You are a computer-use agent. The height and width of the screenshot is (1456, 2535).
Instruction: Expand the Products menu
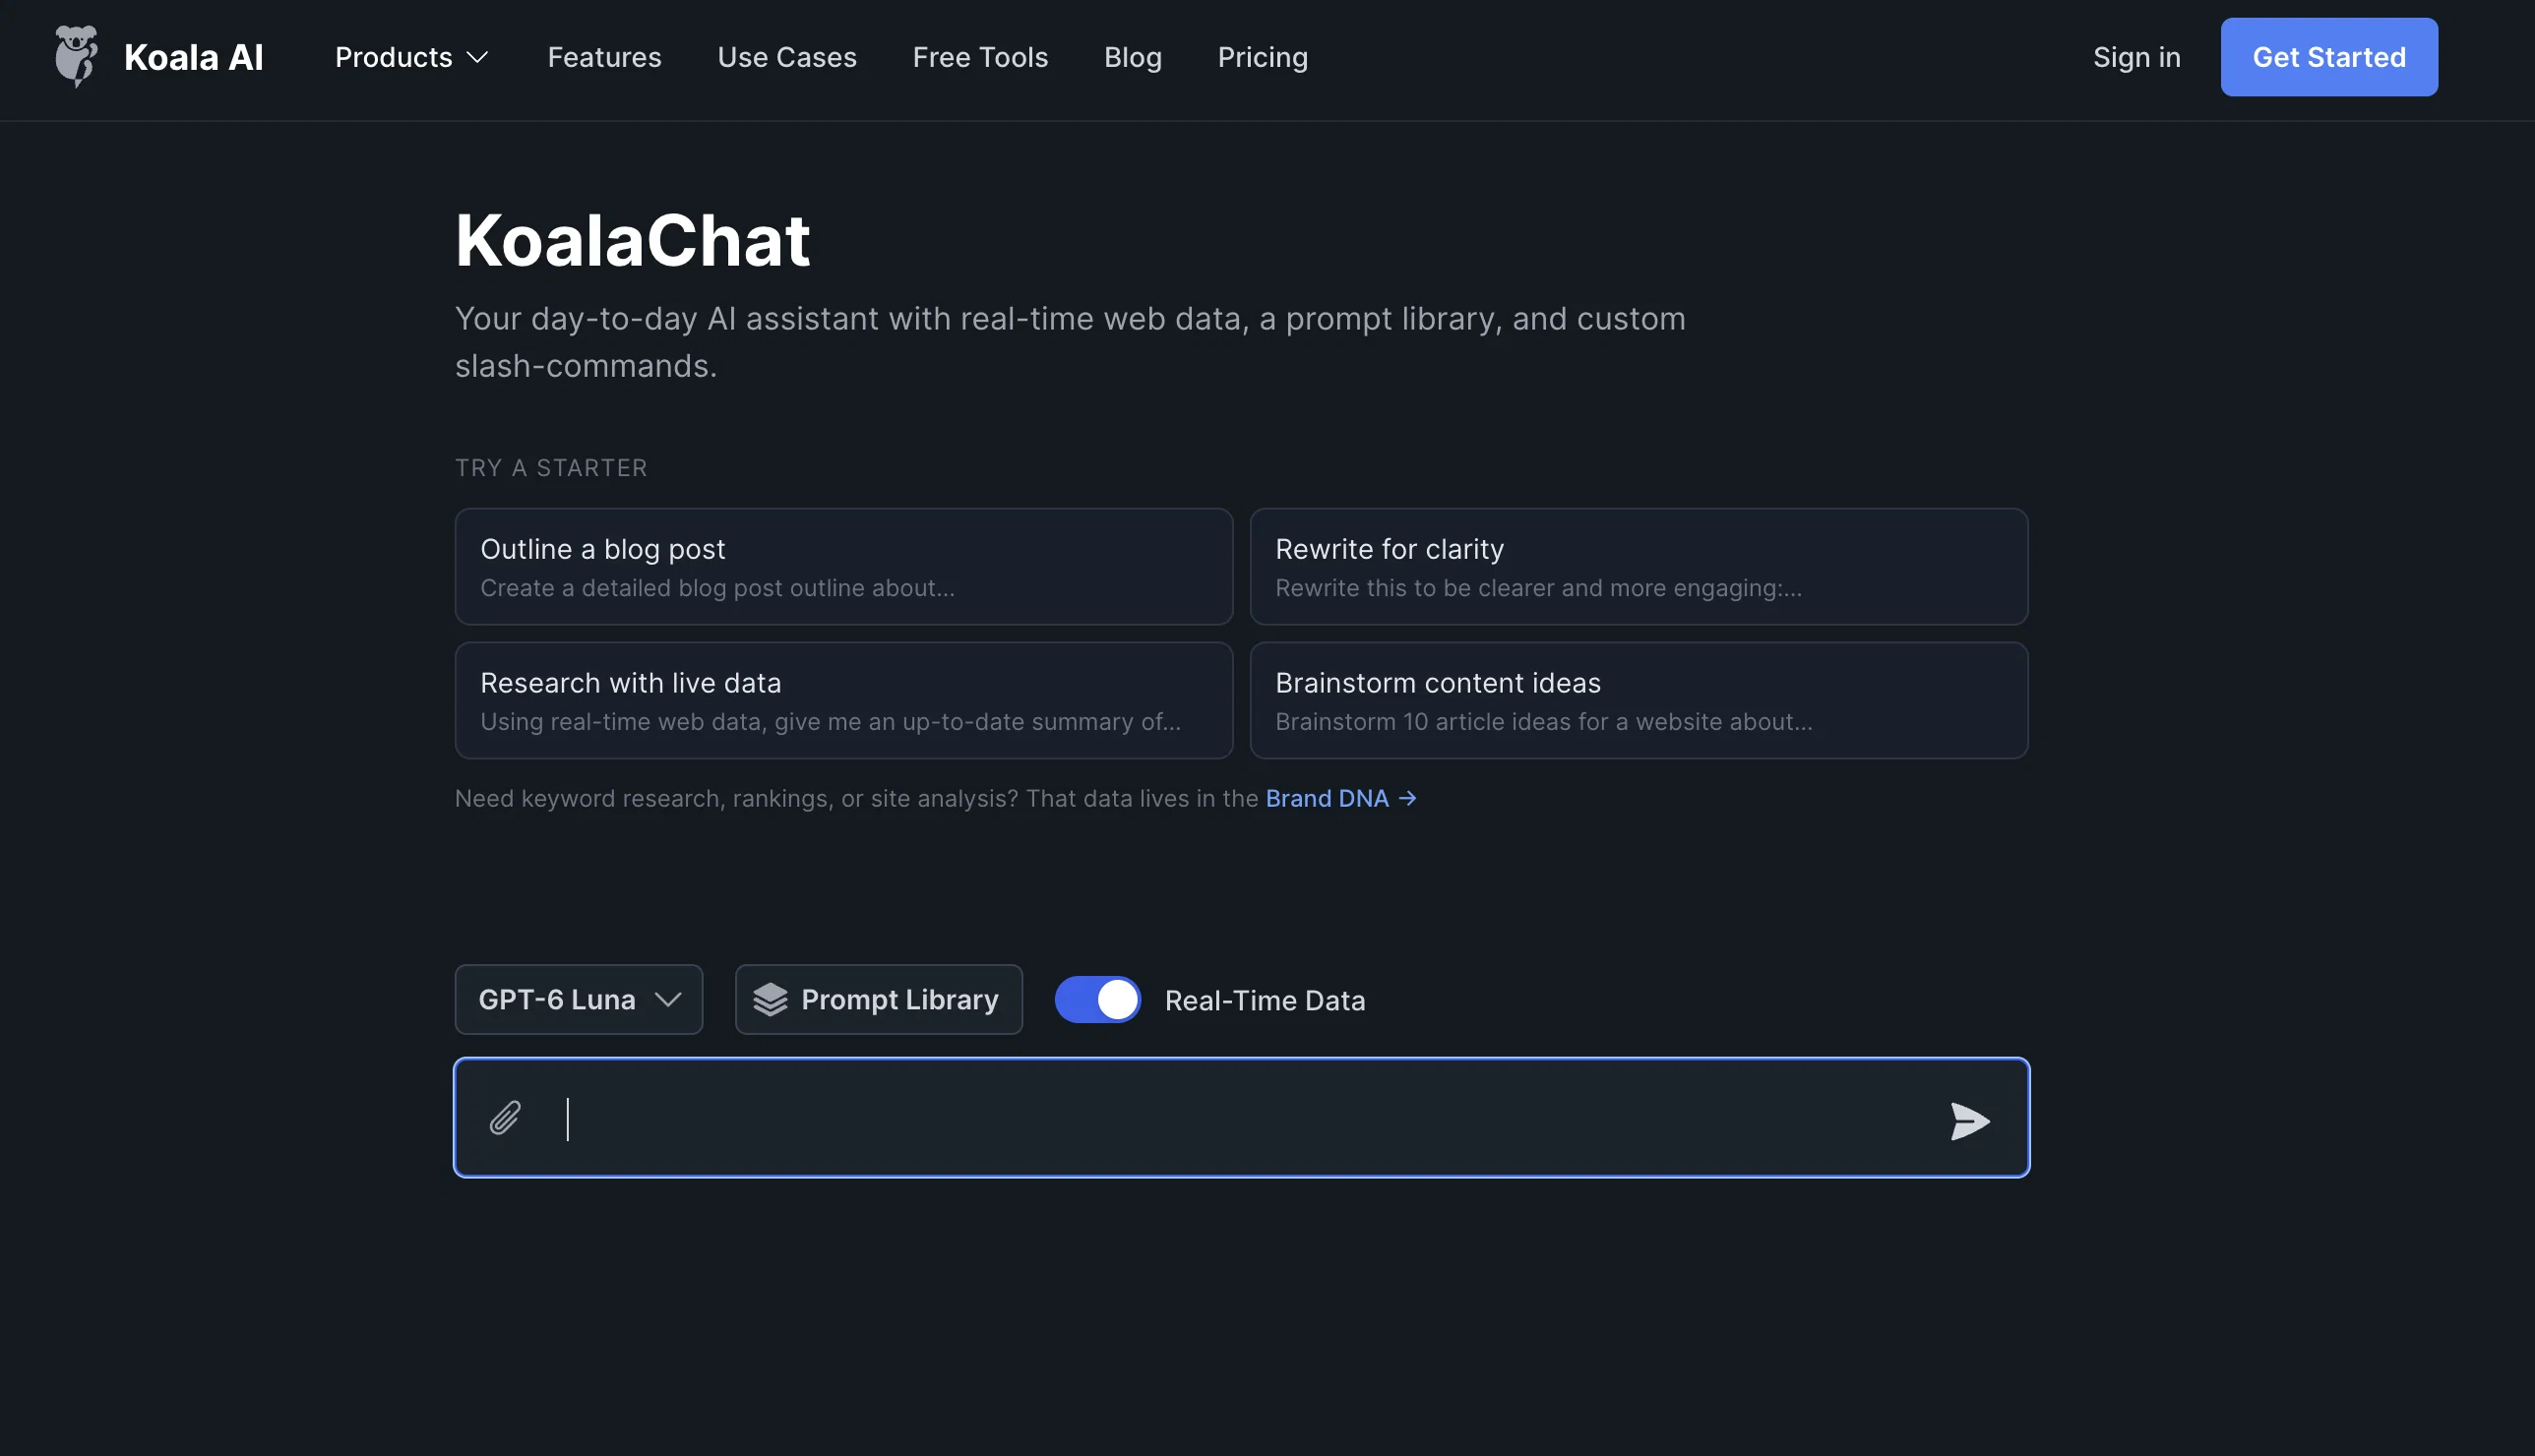(411, 57)
